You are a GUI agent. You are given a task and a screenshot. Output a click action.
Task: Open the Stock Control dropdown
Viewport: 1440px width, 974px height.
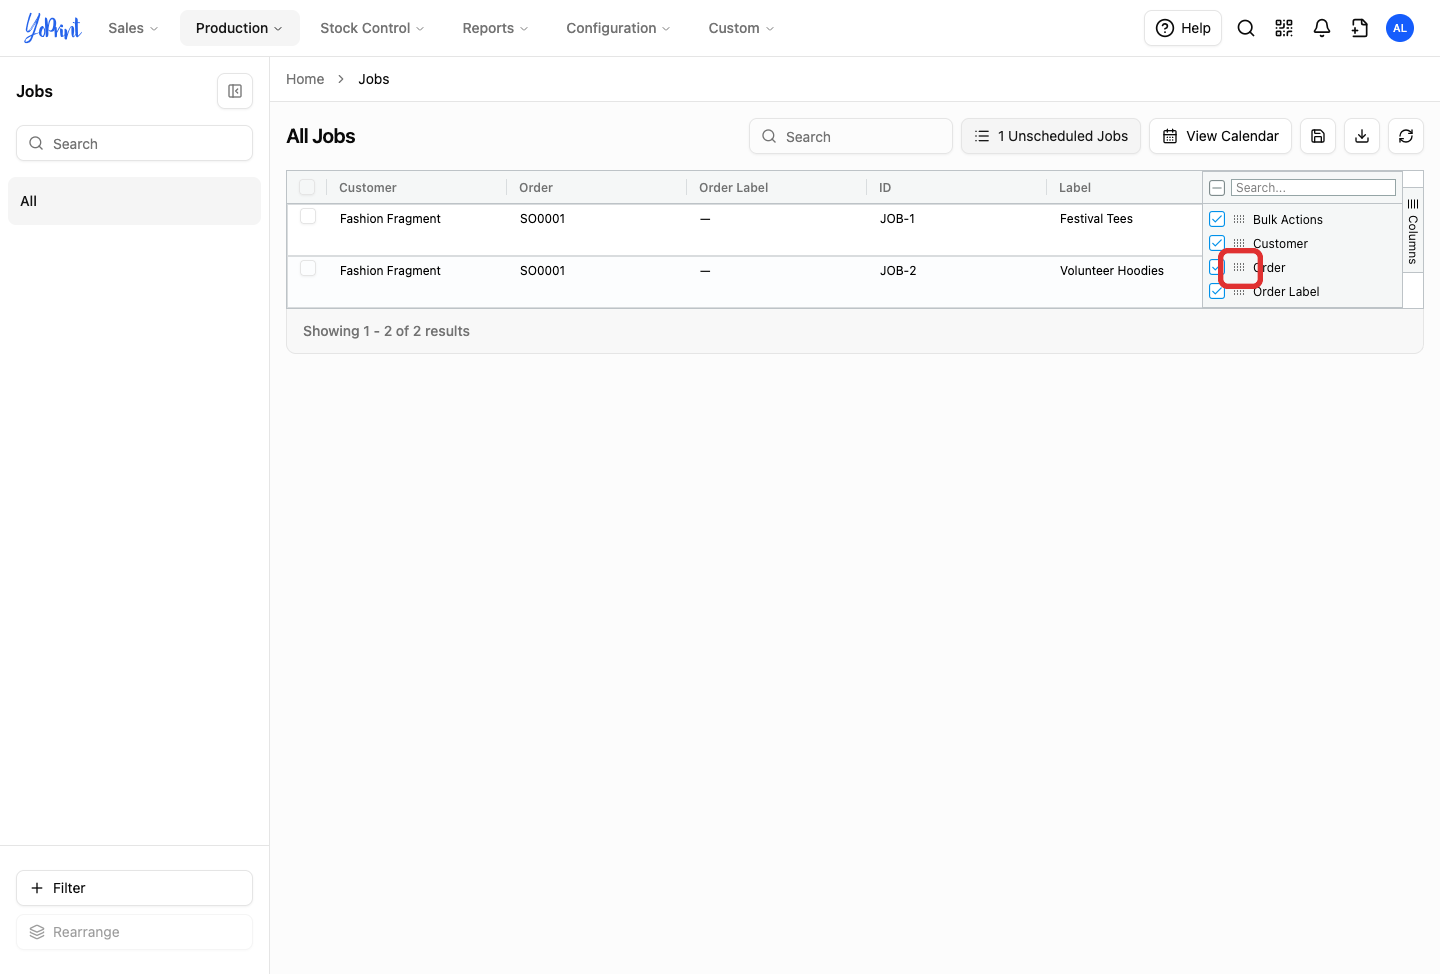point(372,28)
